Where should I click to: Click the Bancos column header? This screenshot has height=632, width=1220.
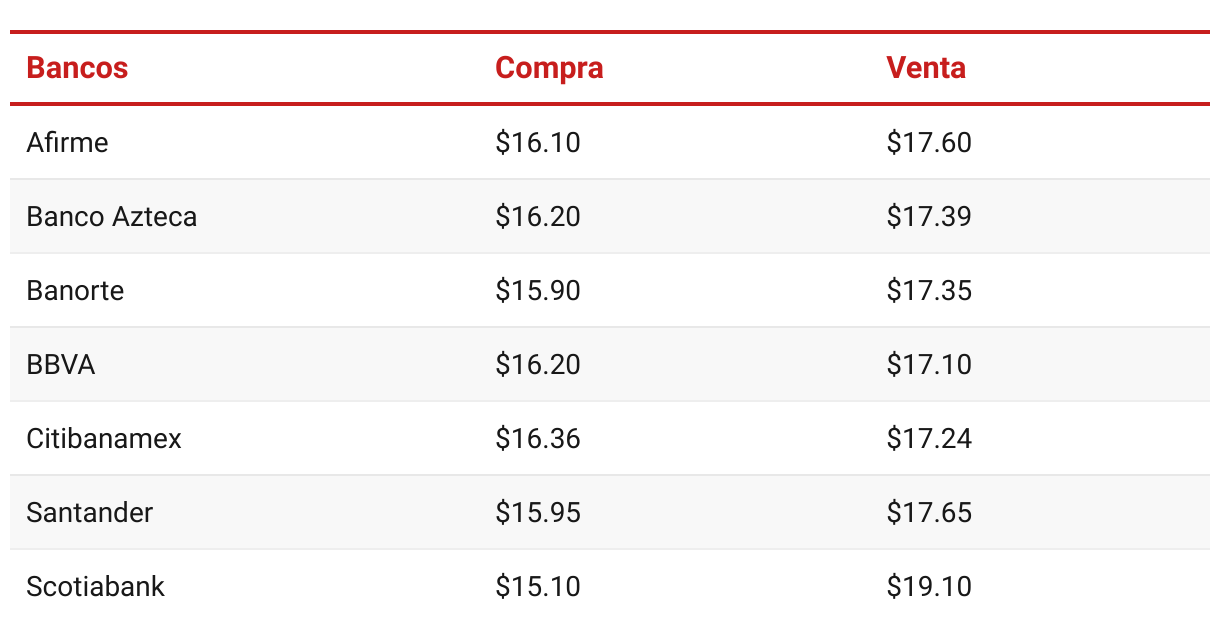[x=77, y=68]
